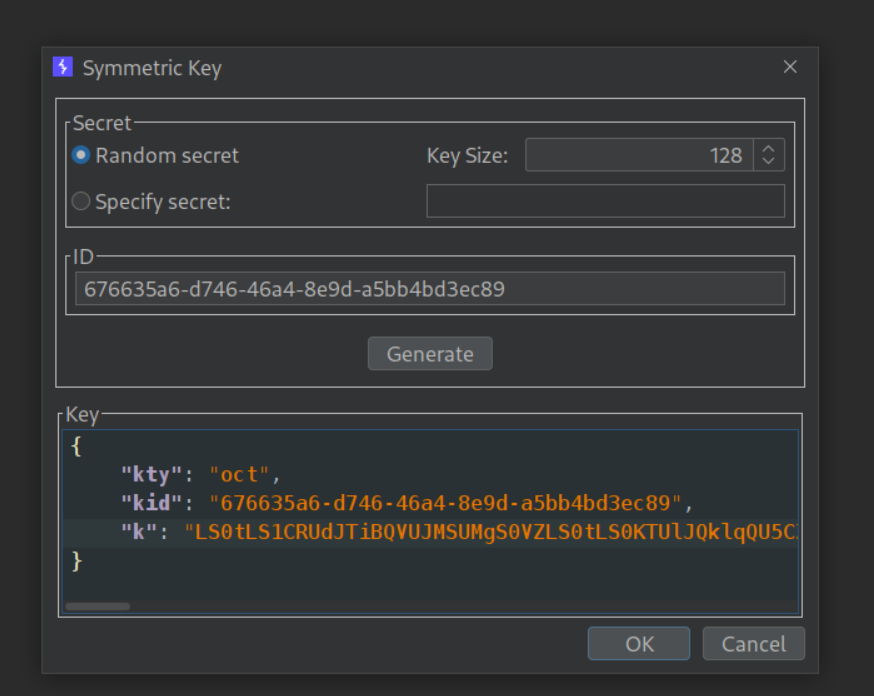Place cursor at opening brace of JSON
Viewport: 874px width, 696px height.
[76, 447]
